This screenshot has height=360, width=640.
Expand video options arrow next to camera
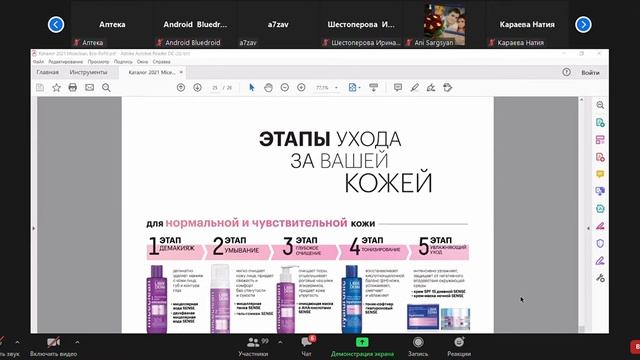[x=77, y=342]
